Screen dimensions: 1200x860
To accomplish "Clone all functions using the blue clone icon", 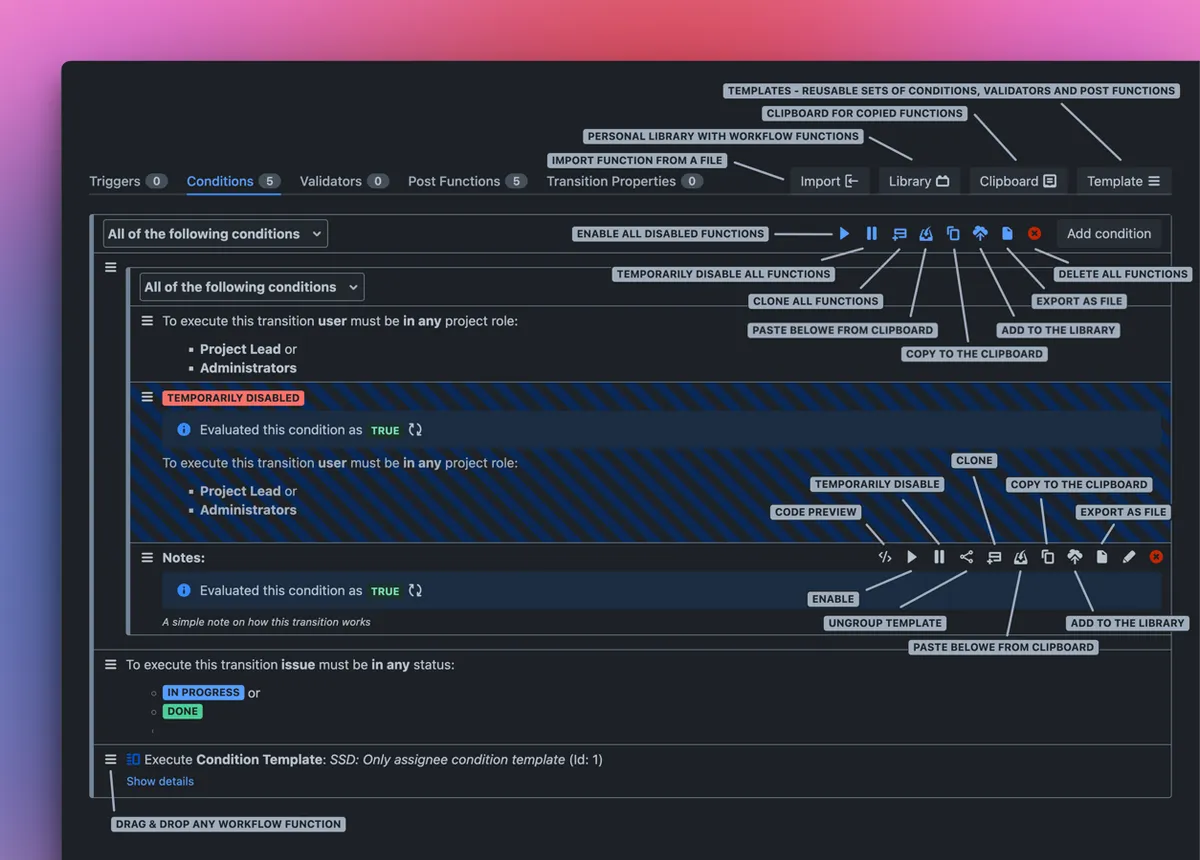I will 899,233.
